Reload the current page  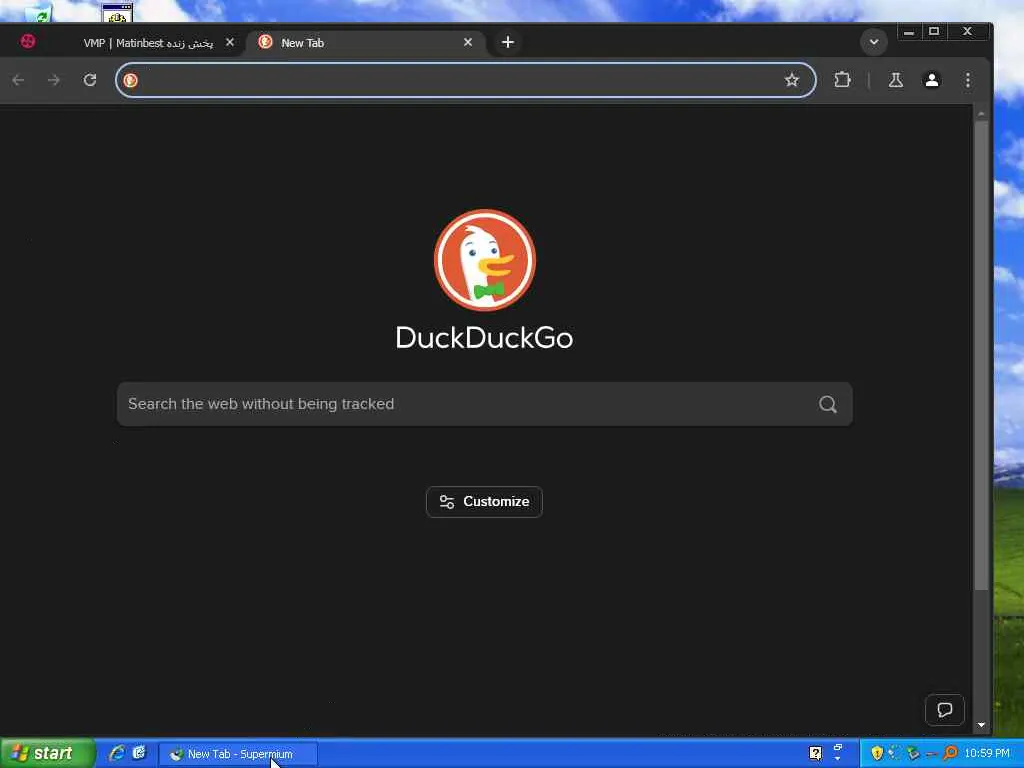coord(90,80)
